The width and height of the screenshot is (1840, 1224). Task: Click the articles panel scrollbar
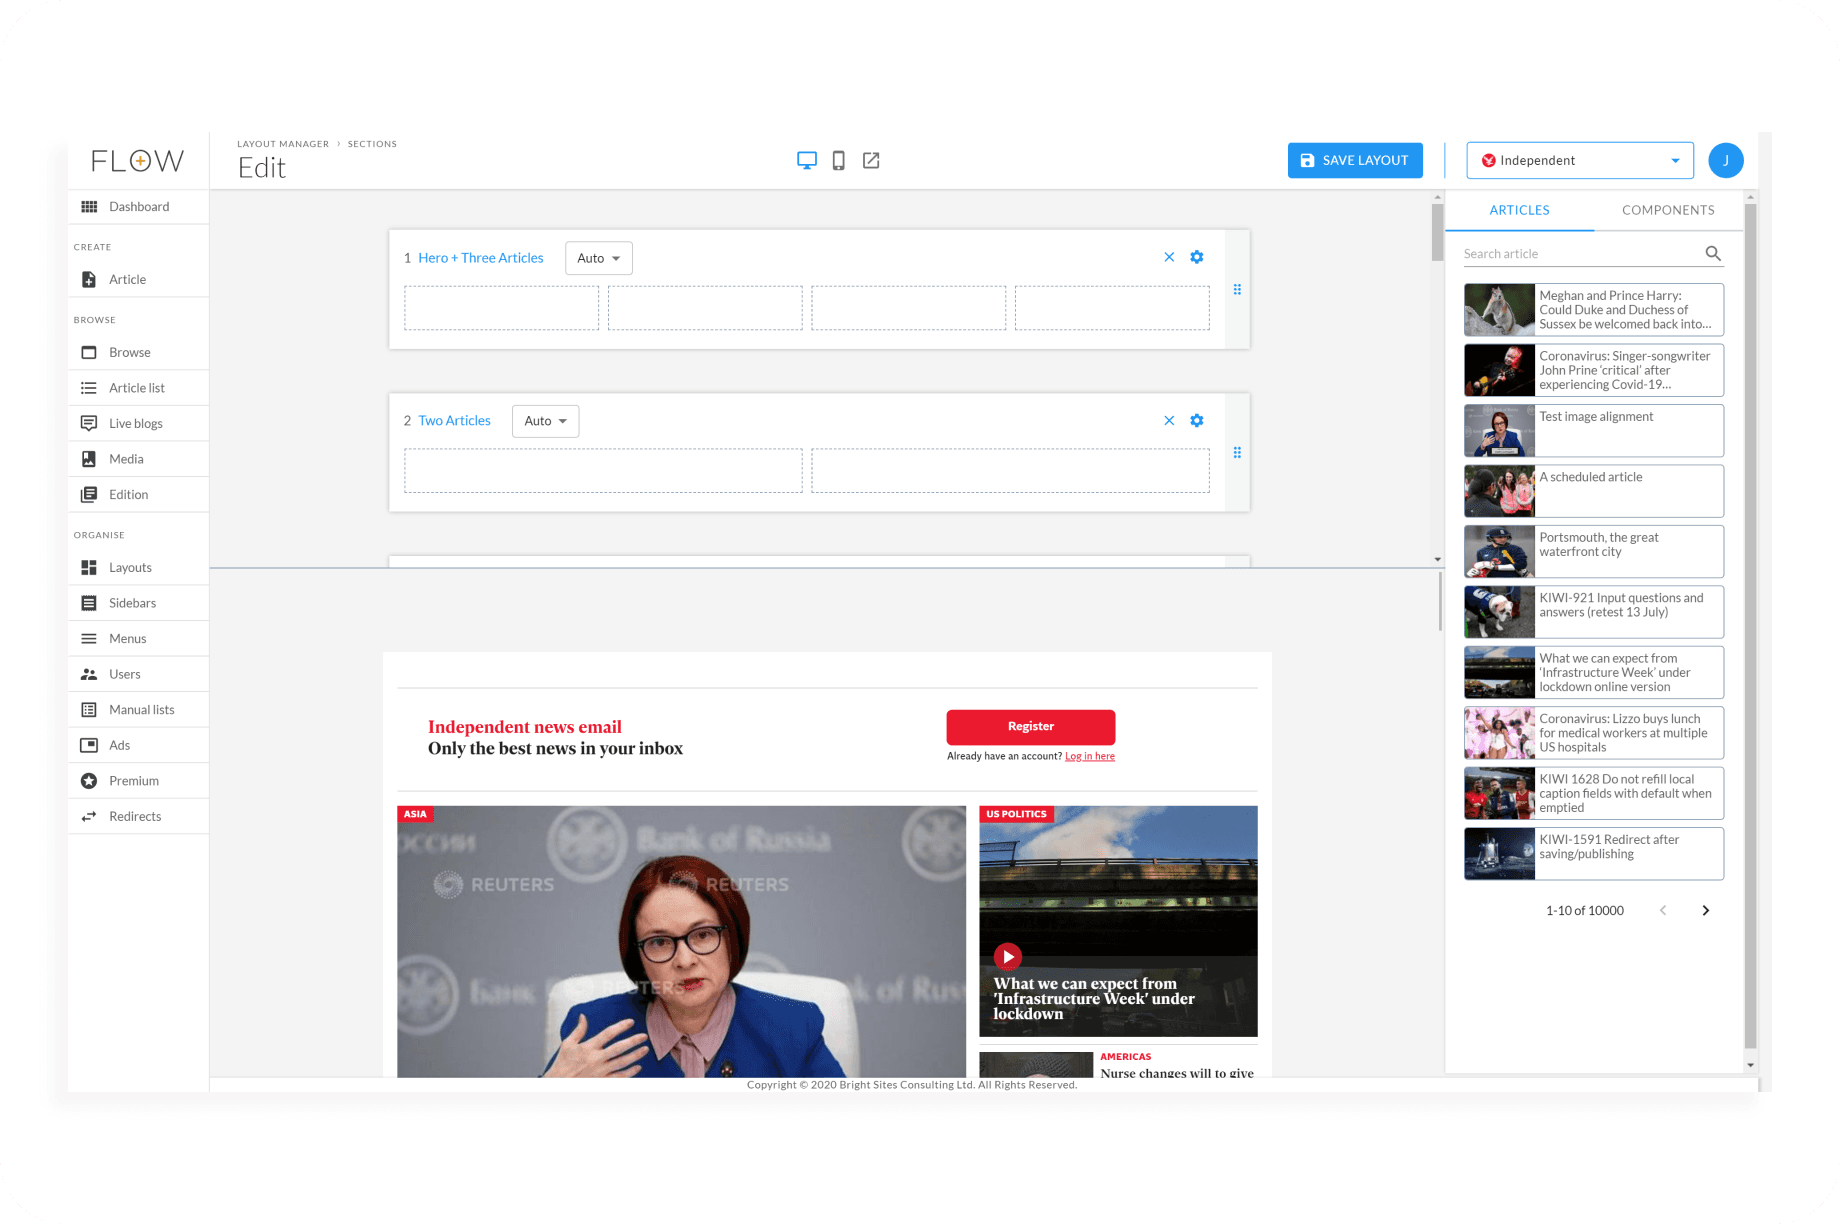point(1750,626)
